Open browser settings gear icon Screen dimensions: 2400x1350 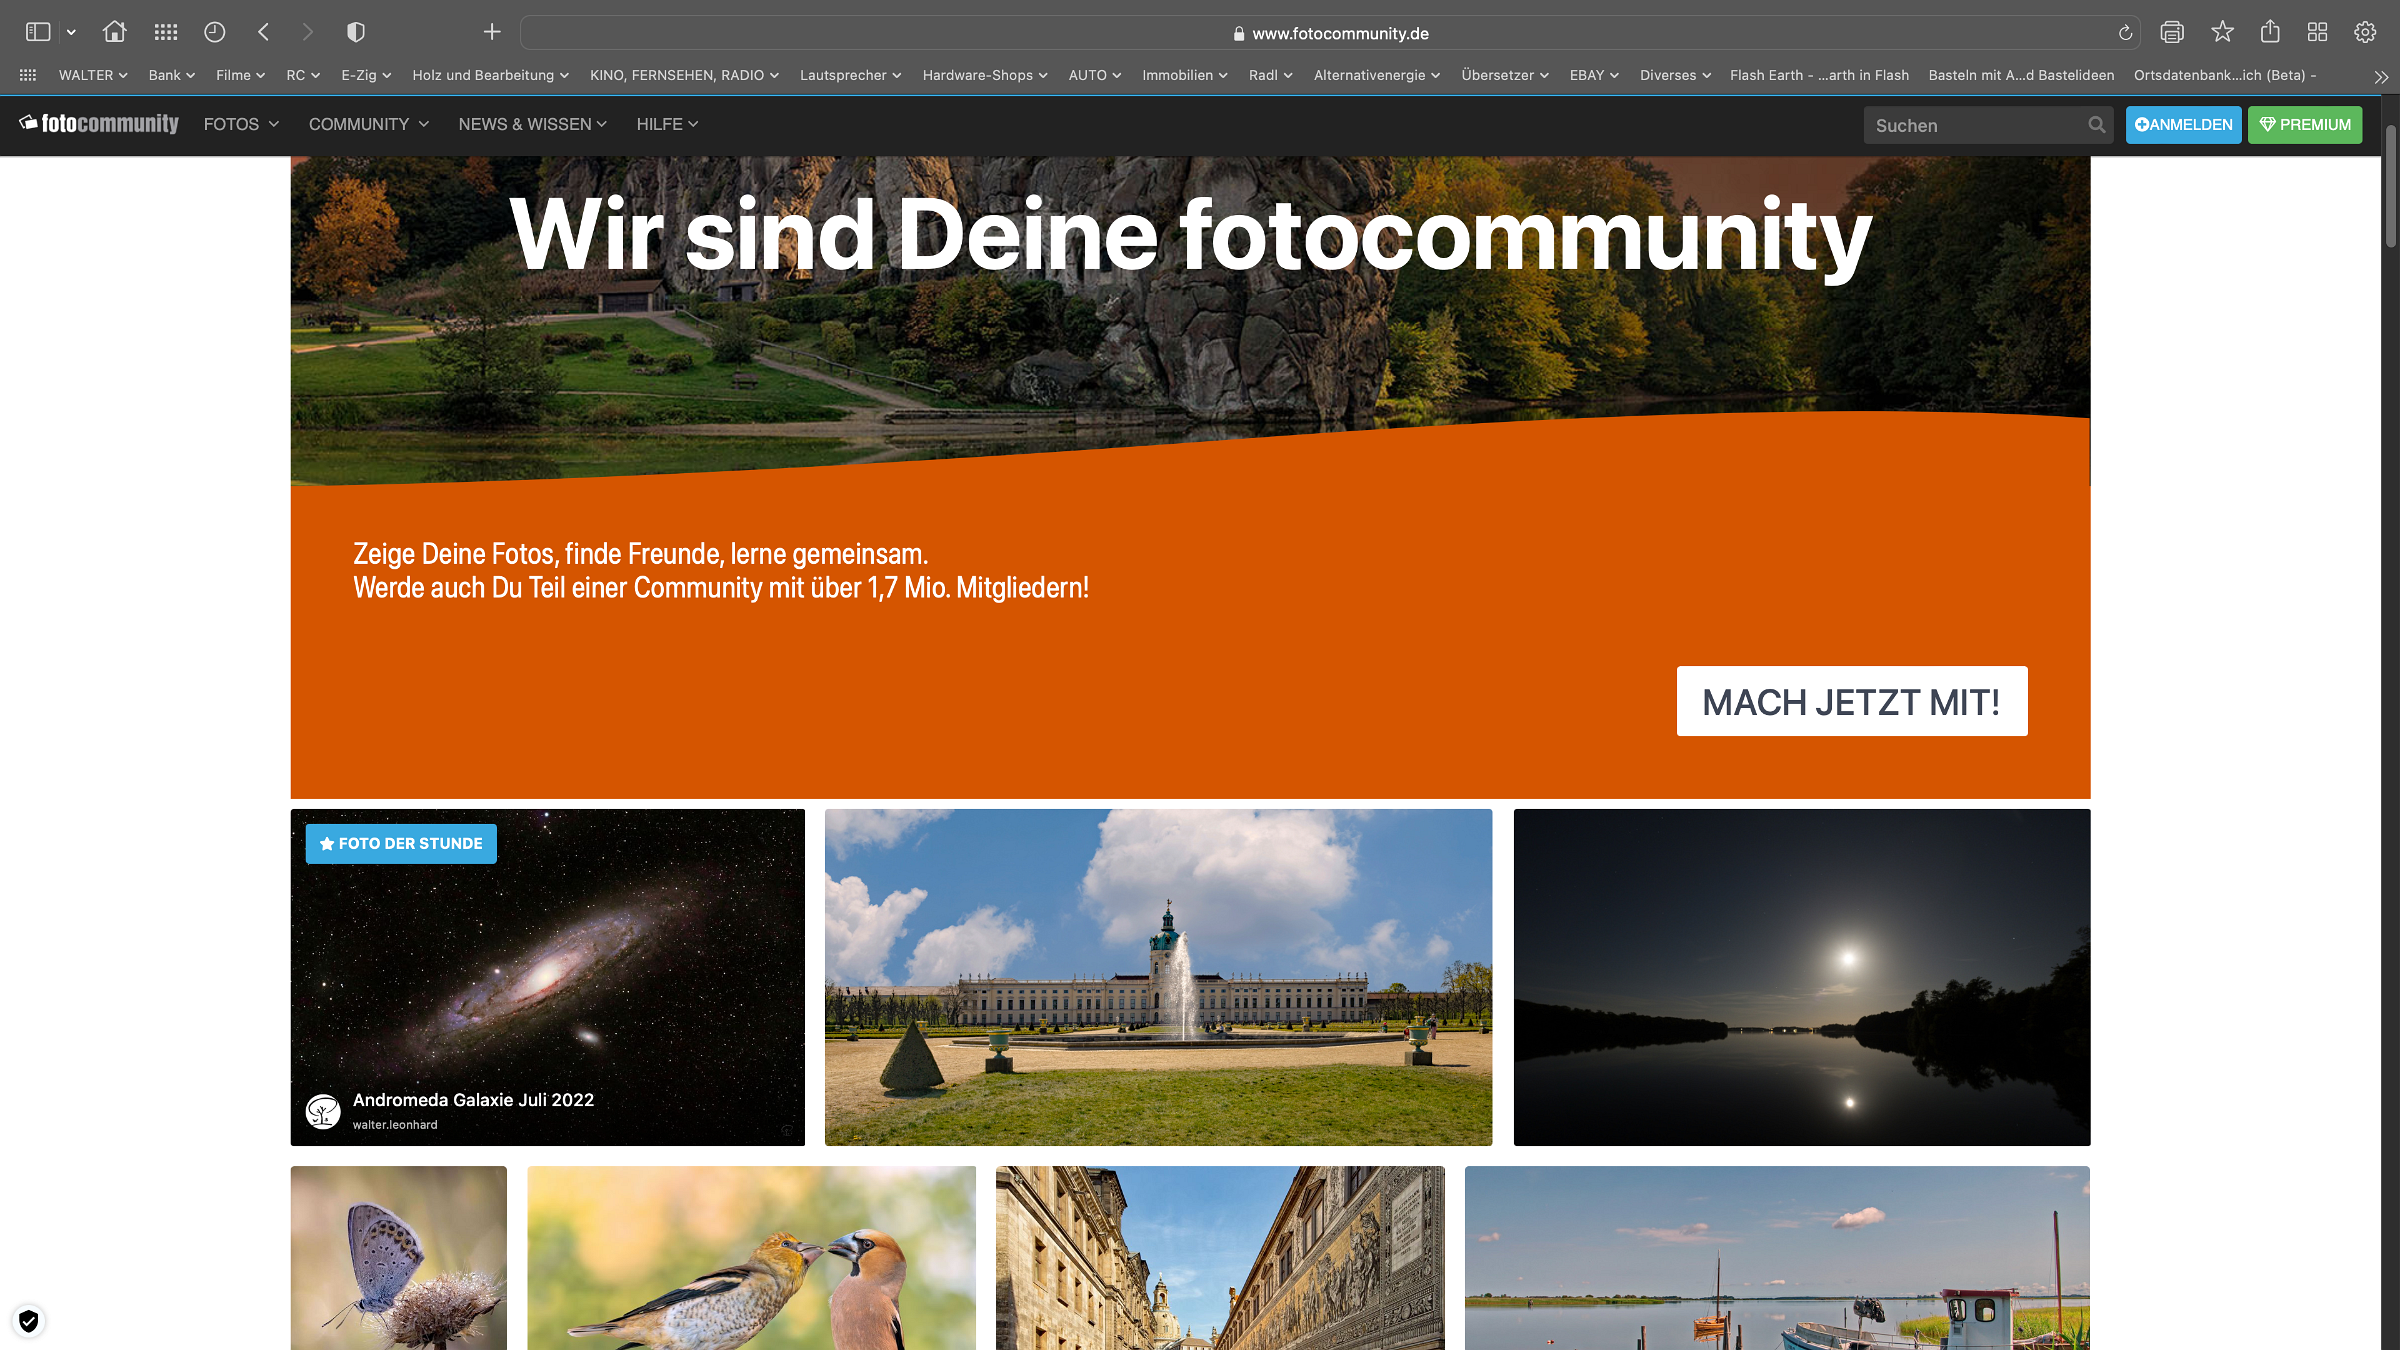coord(2364,32)
